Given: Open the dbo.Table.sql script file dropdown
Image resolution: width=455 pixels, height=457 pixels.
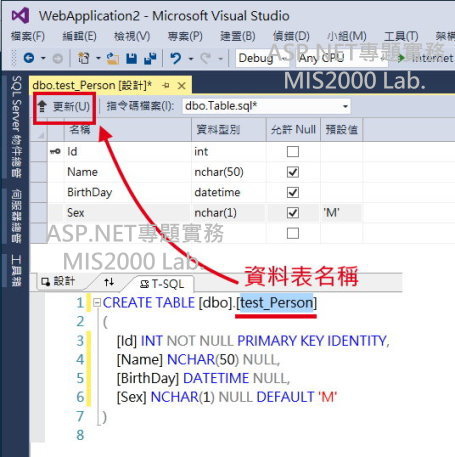Looking at the screenshot, I should (x=345, y=106).
